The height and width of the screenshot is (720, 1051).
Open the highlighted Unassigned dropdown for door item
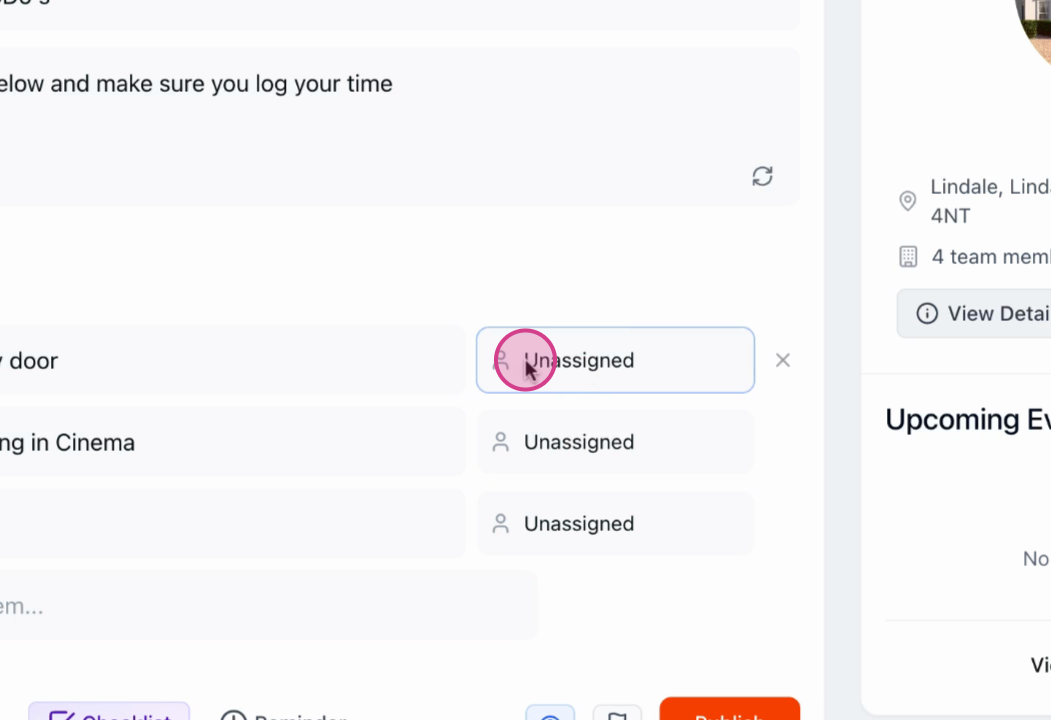(615, 360)
